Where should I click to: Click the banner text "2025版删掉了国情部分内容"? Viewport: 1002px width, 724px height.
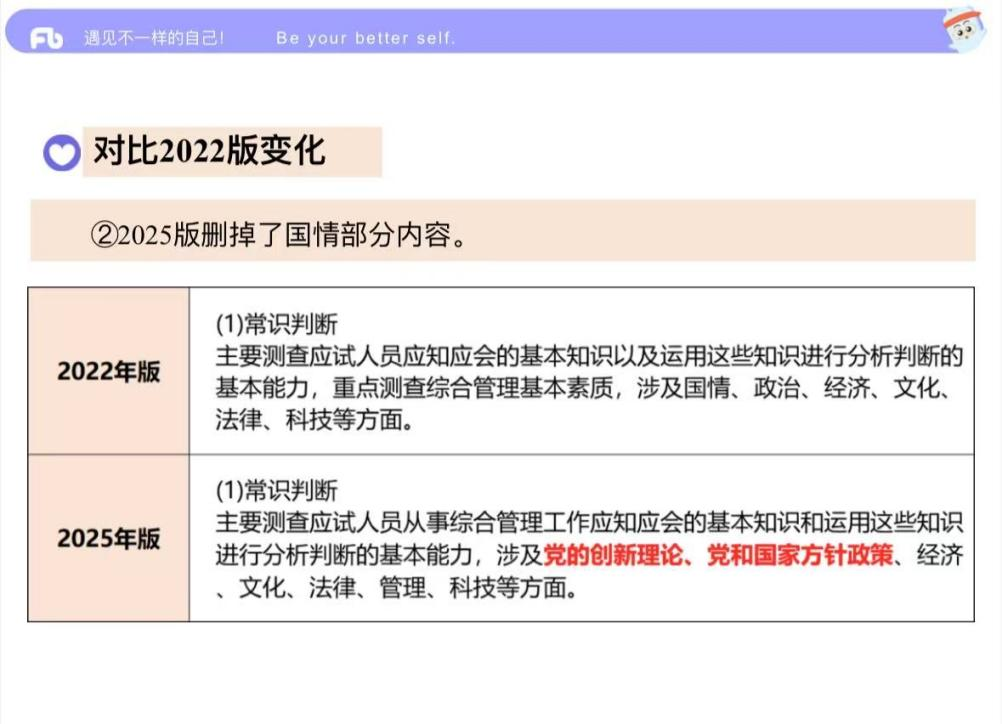click(x=292, y=236)
